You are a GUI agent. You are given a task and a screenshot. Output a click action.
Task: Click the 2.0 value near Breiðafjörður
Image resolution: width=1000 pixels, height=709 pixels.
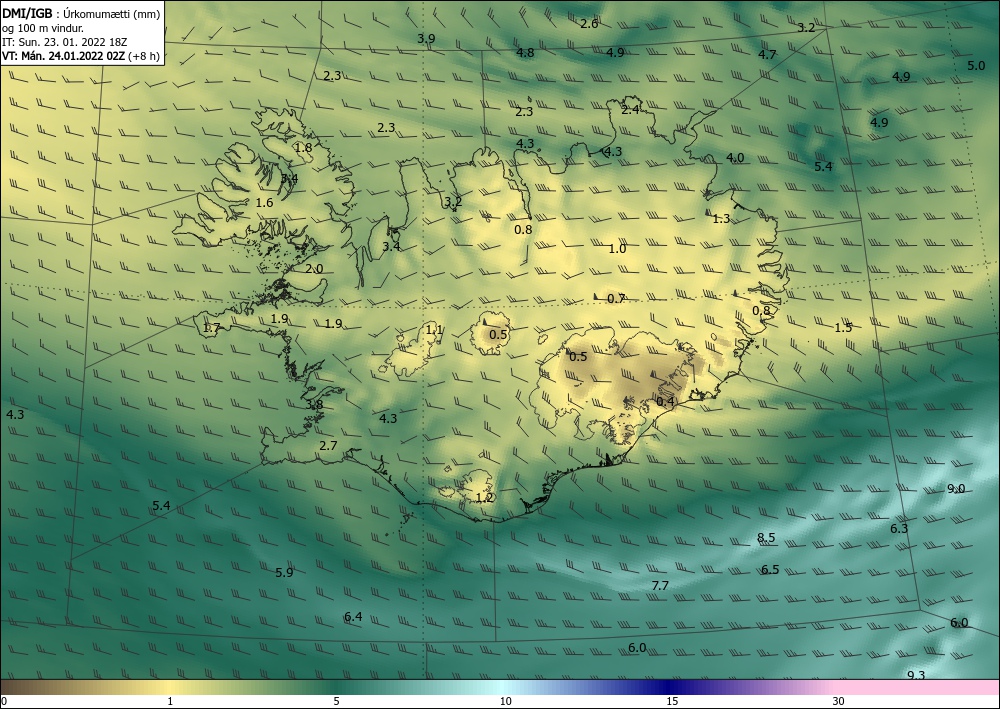coord(314,269)
